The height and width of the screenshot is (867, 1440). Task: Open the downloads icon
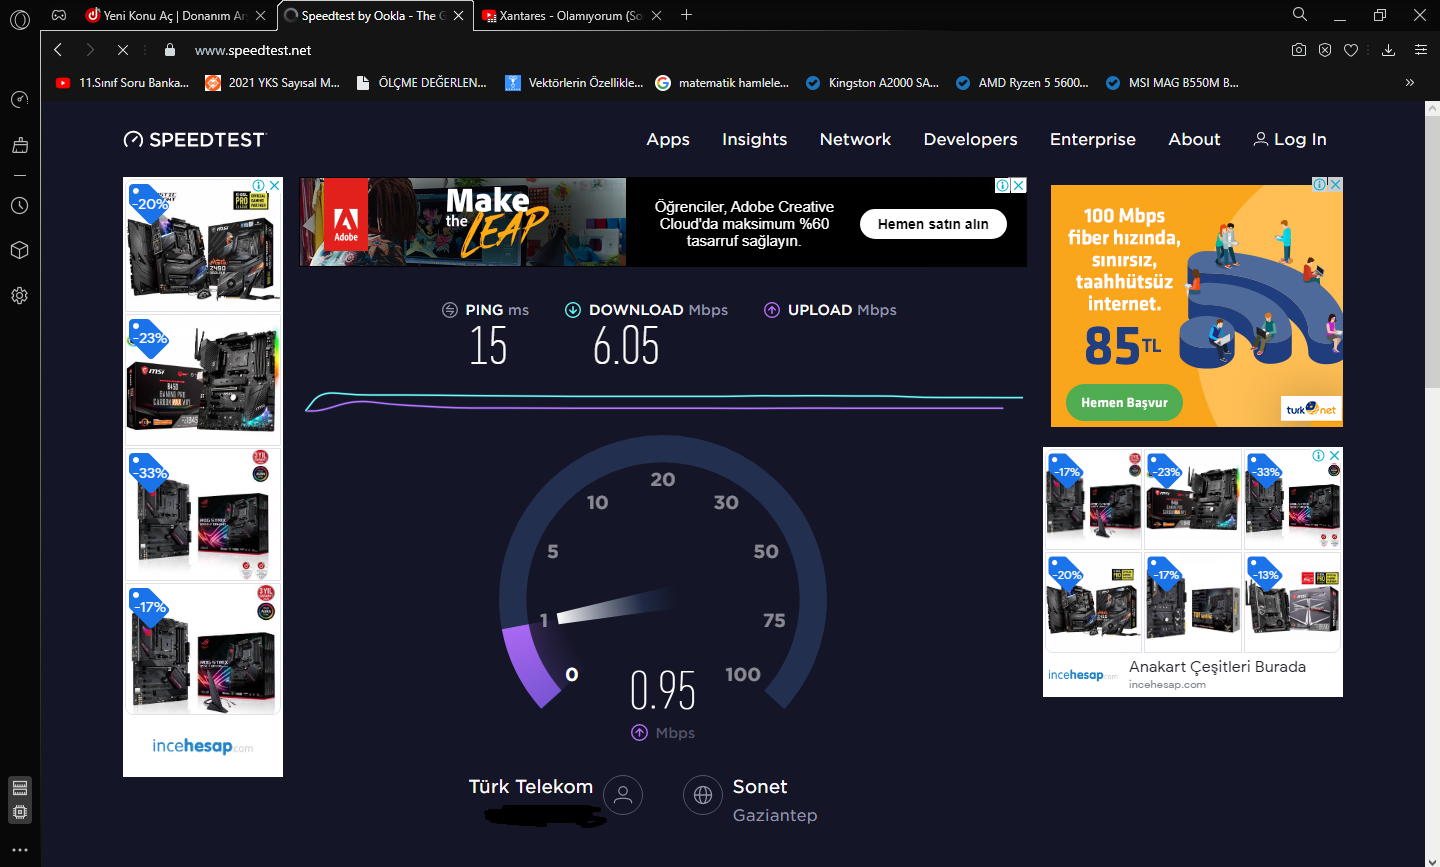click(x=1389, y=50)
